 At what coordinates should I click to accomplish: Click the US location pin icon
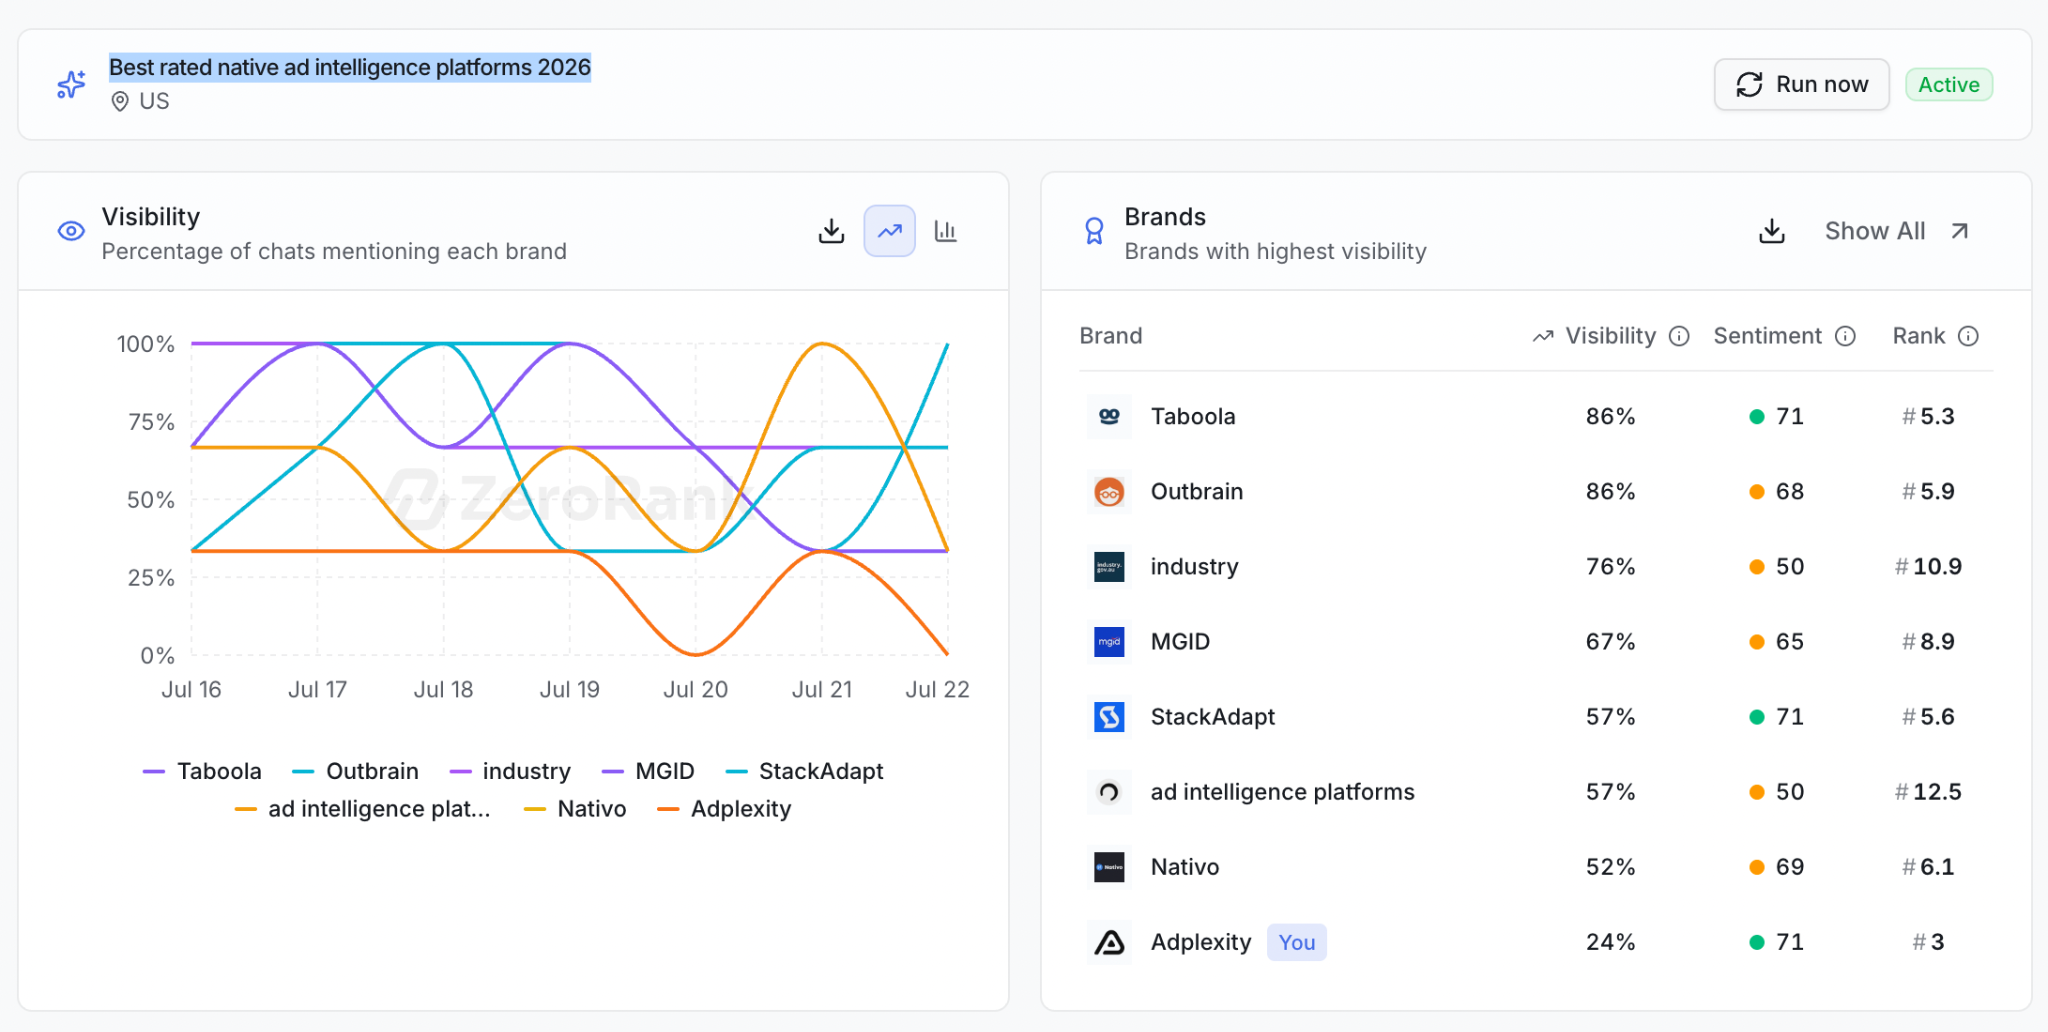pos(120,101)
